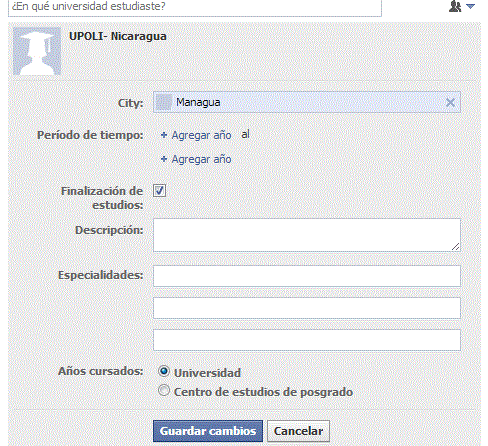Click the Años cursados label

click(101, 371)
